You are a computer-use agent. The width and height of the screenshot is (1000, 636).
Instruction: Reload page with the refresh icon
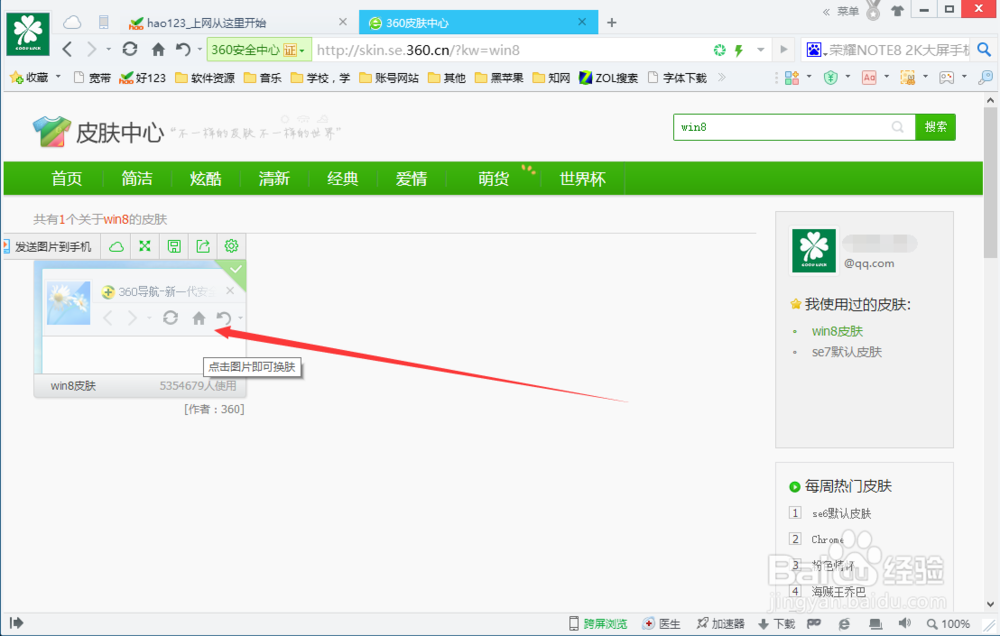pyautogui.click(x=130, y=49)
